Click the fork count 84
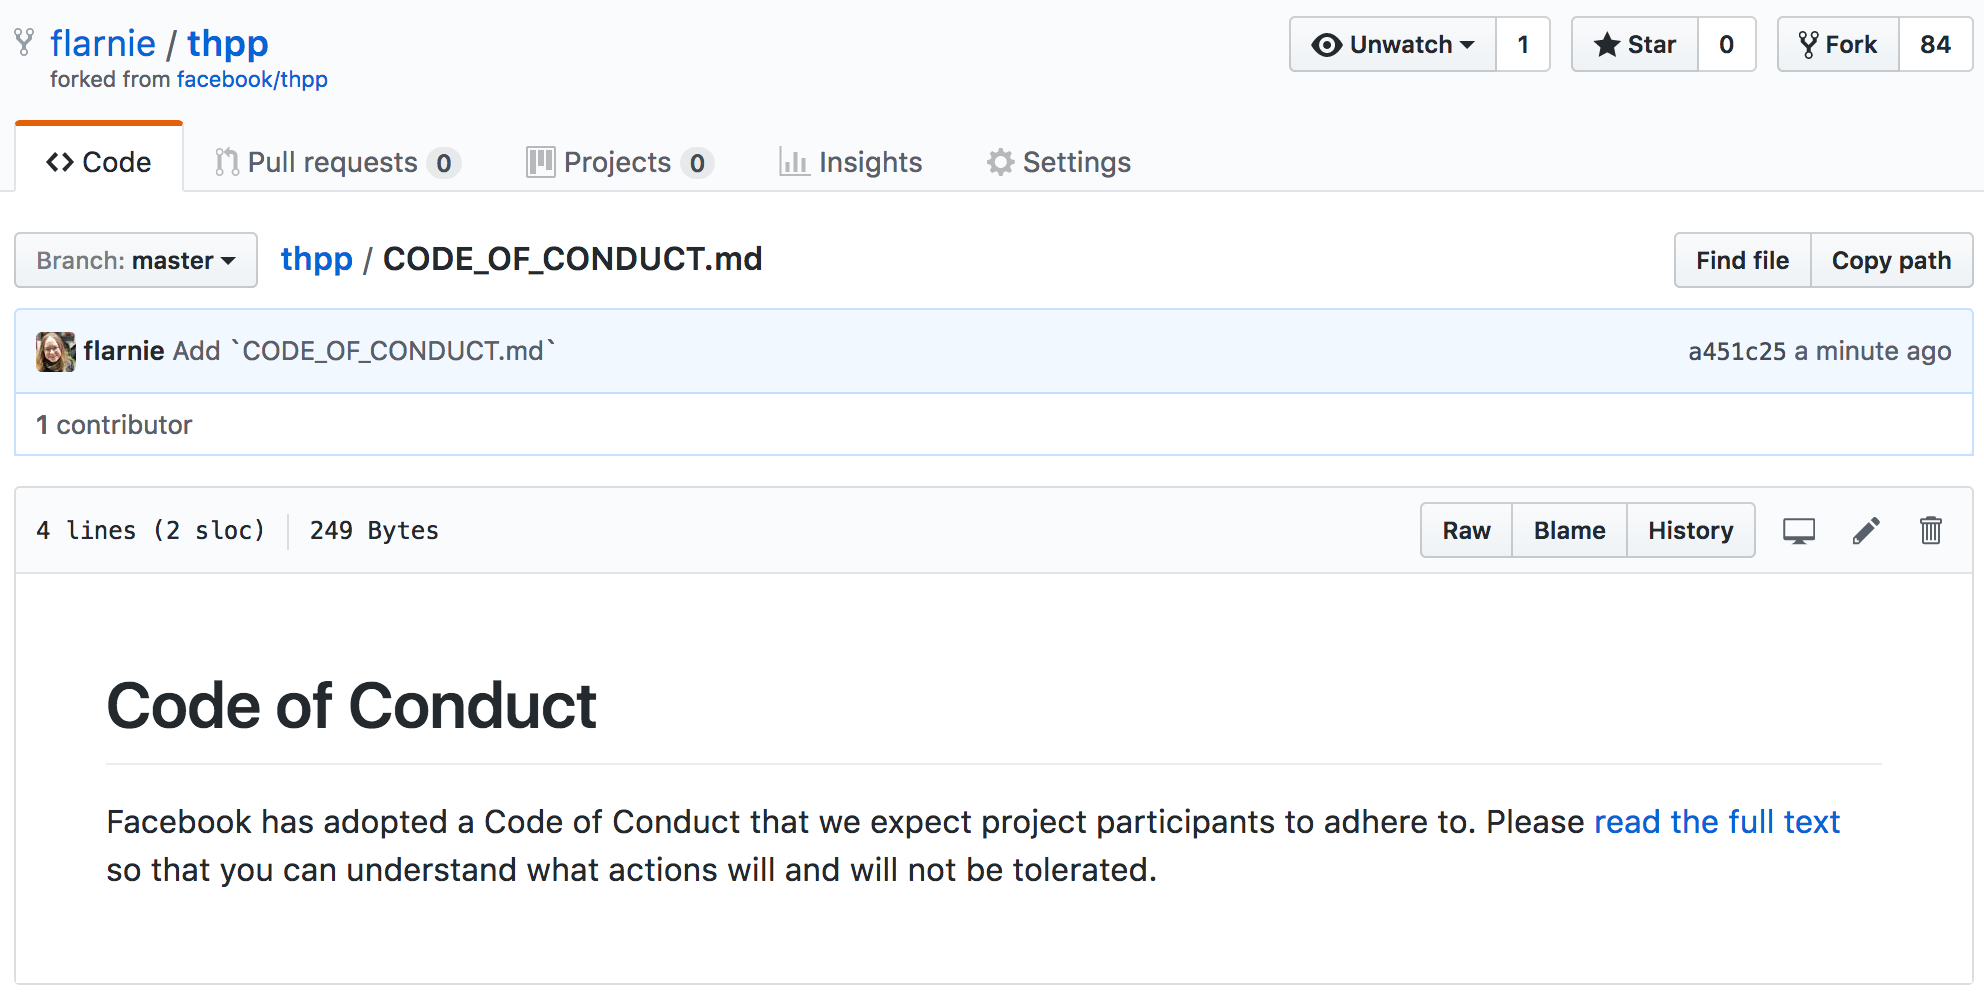 [x=1934, y=44]
